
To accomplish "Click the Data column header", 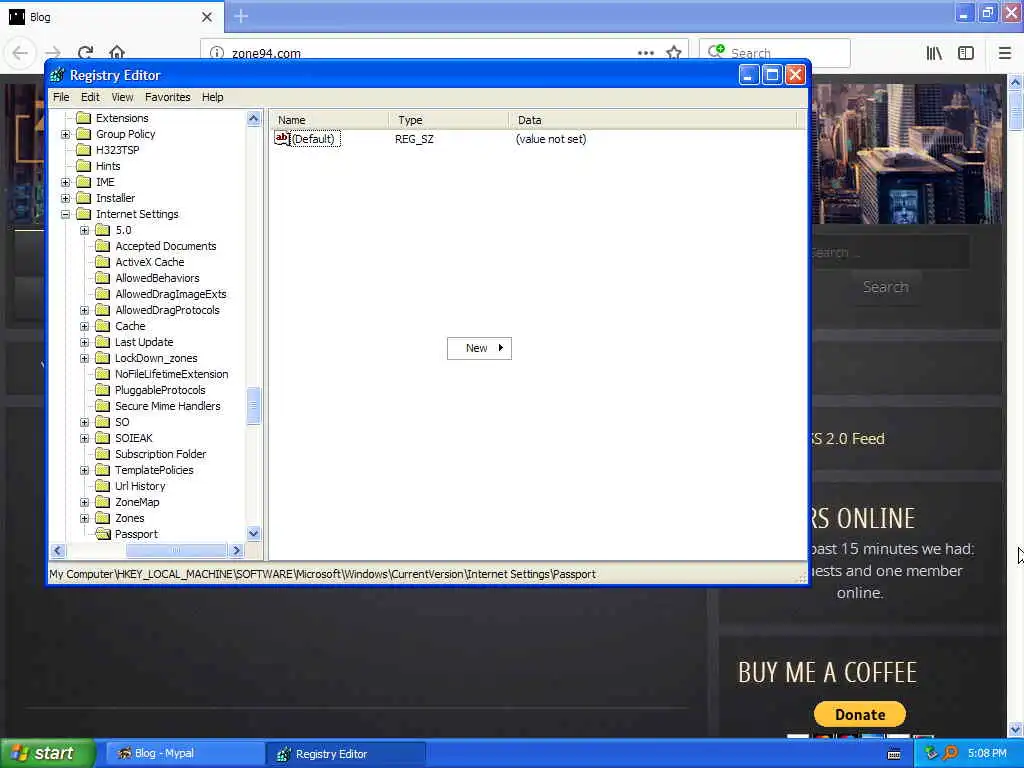I will coord(653,120).
